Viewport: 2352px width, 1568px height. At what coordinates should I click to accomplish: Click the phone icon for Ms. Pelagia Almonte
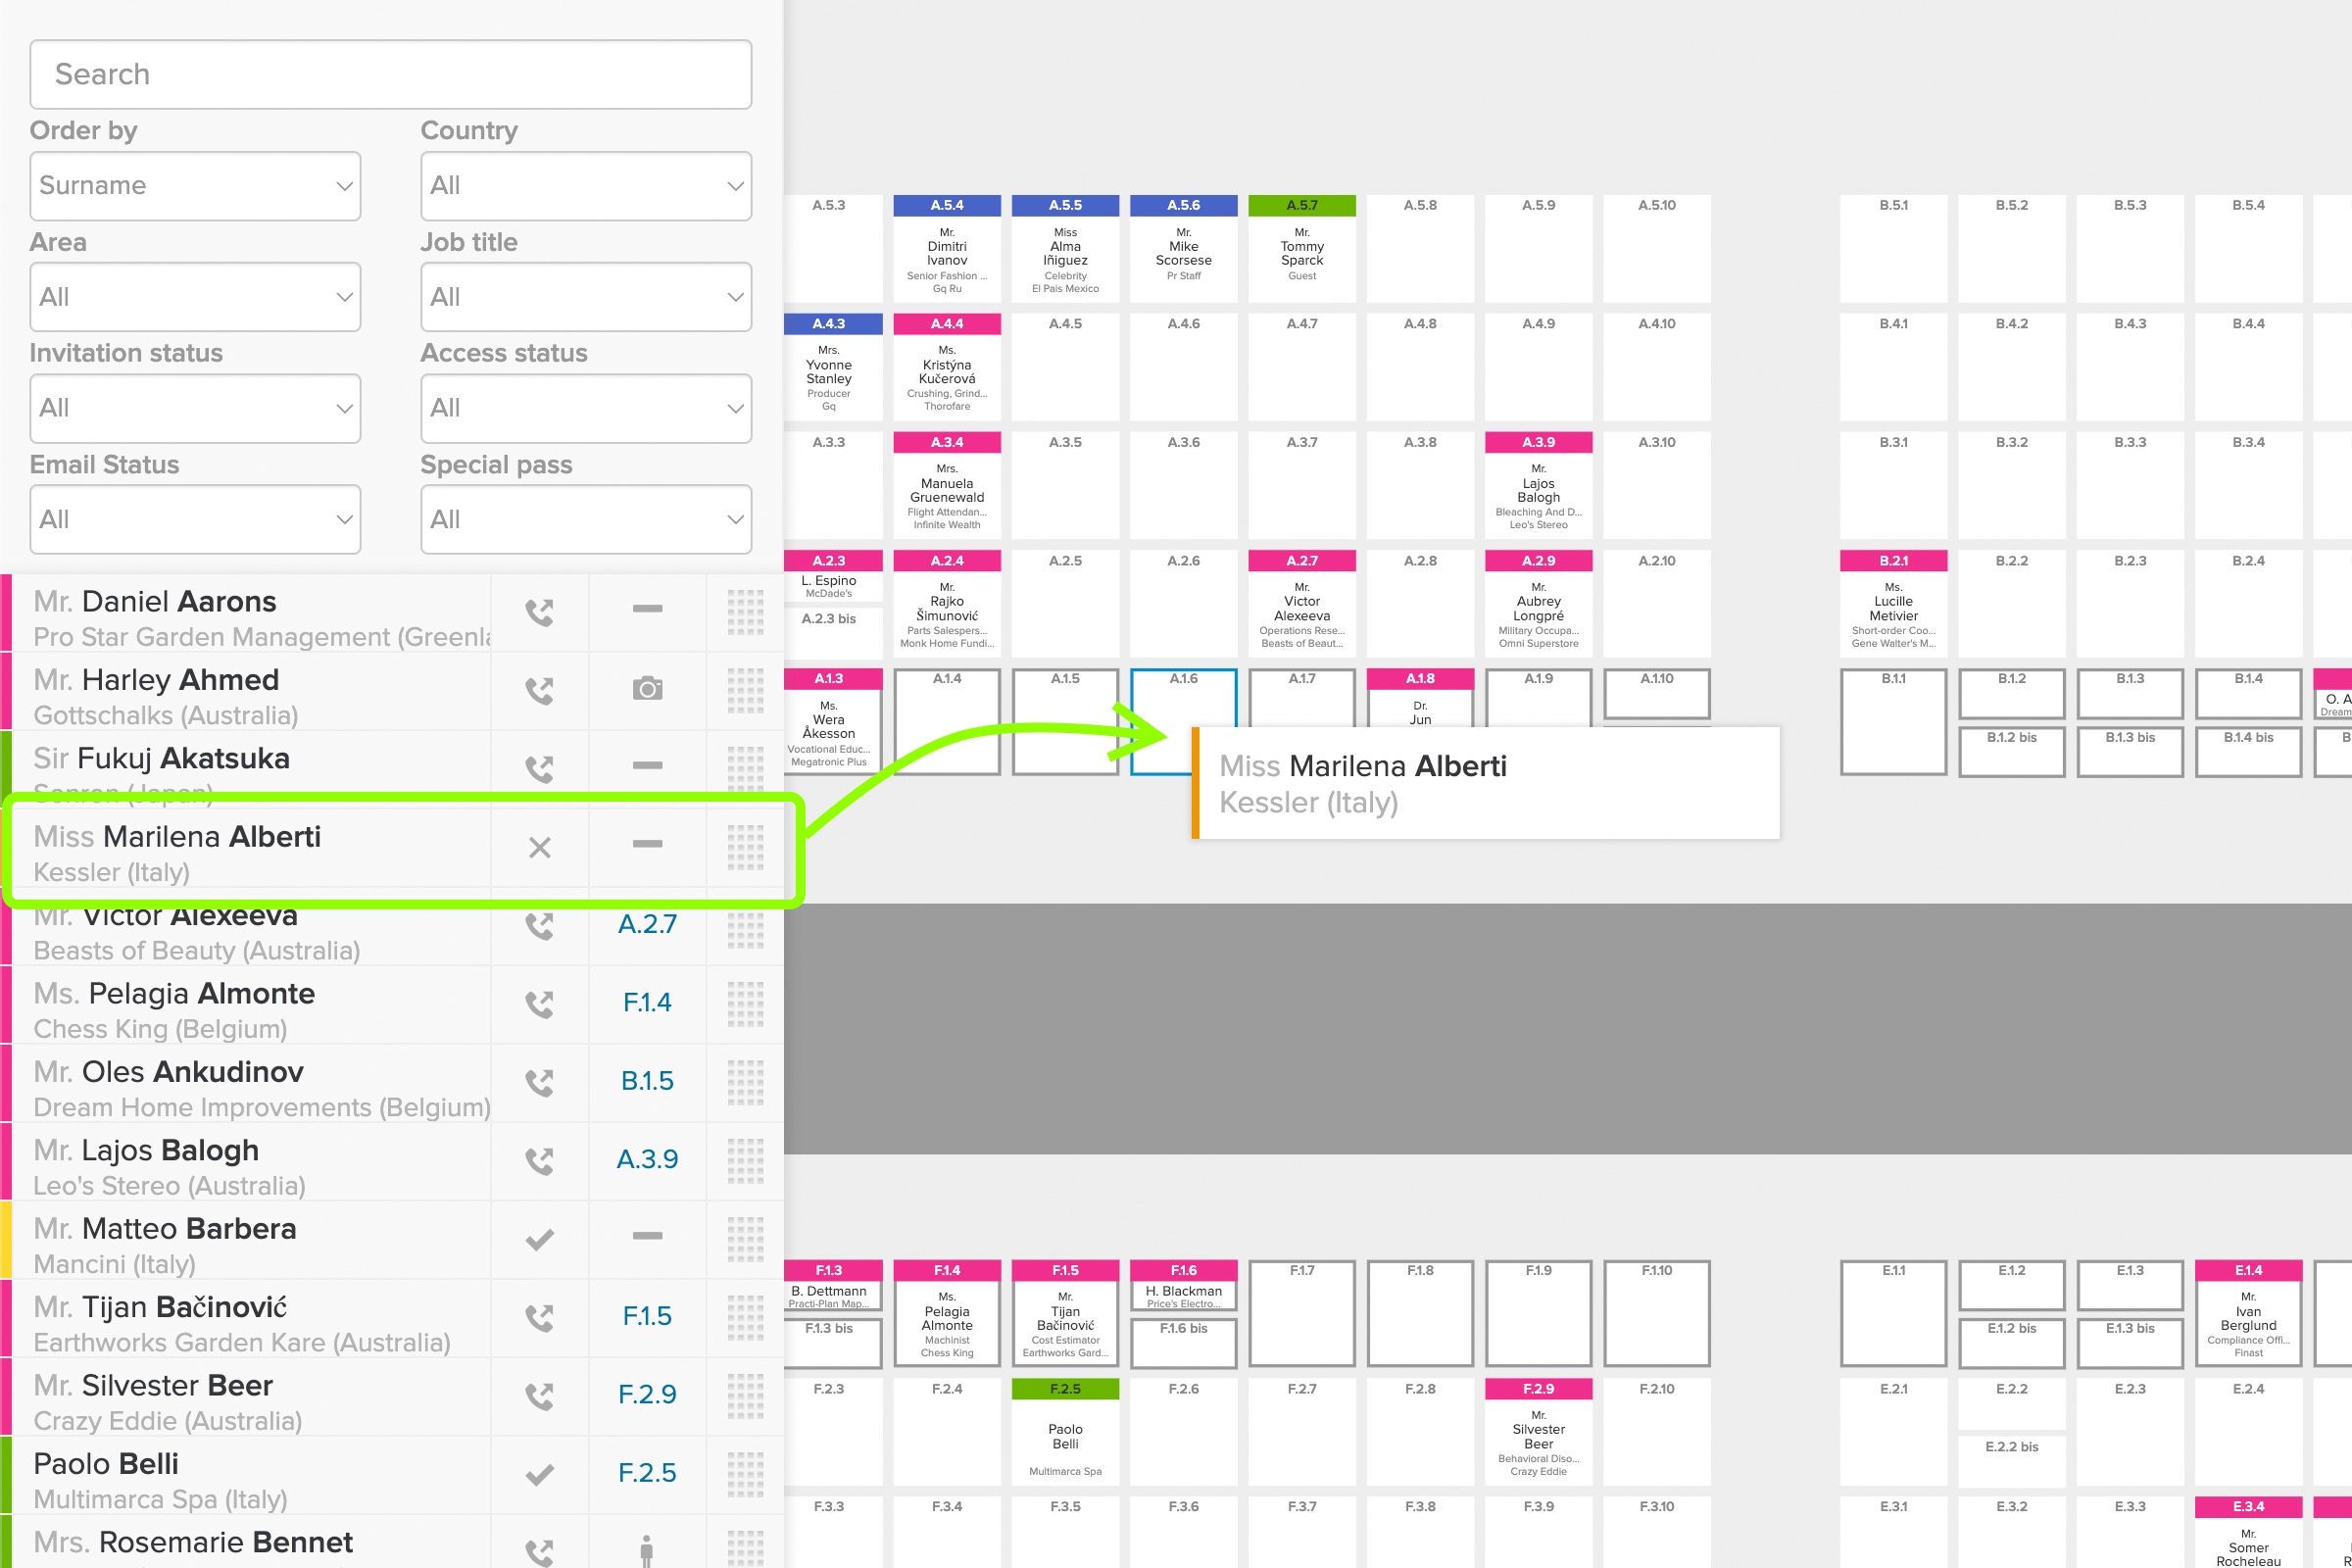(x=539, y=1003)
